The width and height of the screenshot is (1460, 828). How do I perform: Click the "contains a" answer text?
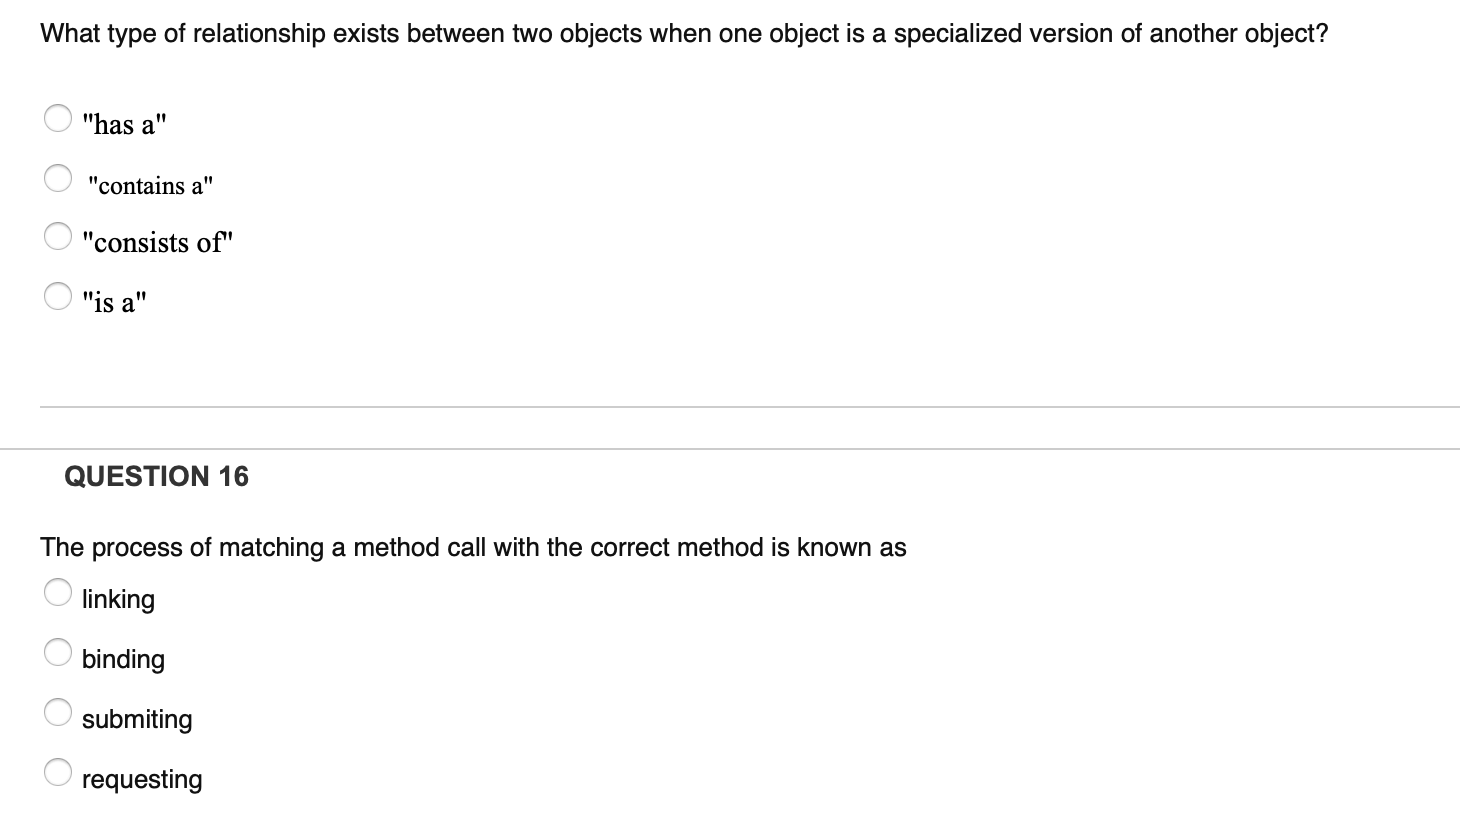coord(150,185)
